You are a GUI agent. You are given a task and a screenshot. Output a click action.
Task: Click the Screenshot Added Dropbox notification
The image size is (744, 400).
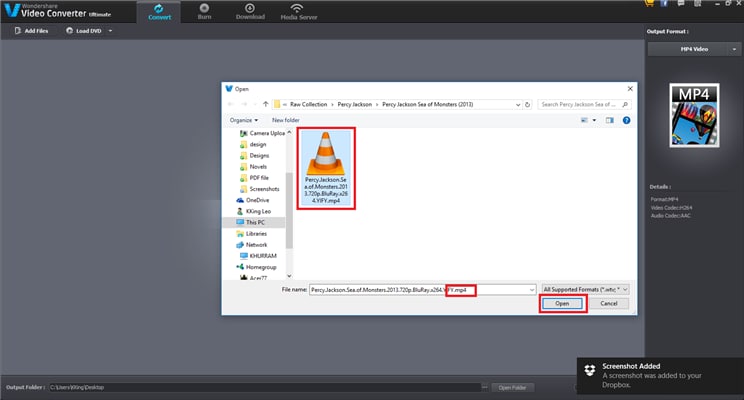click(x=660, y=375)
